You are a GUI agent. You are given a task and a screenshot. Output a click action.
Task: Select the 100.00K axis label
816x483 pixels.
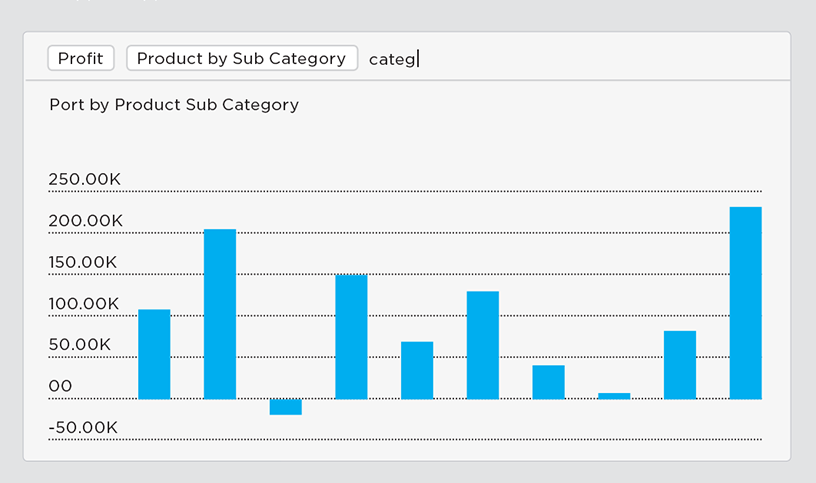pyautogui.click(x=84, y=303)
